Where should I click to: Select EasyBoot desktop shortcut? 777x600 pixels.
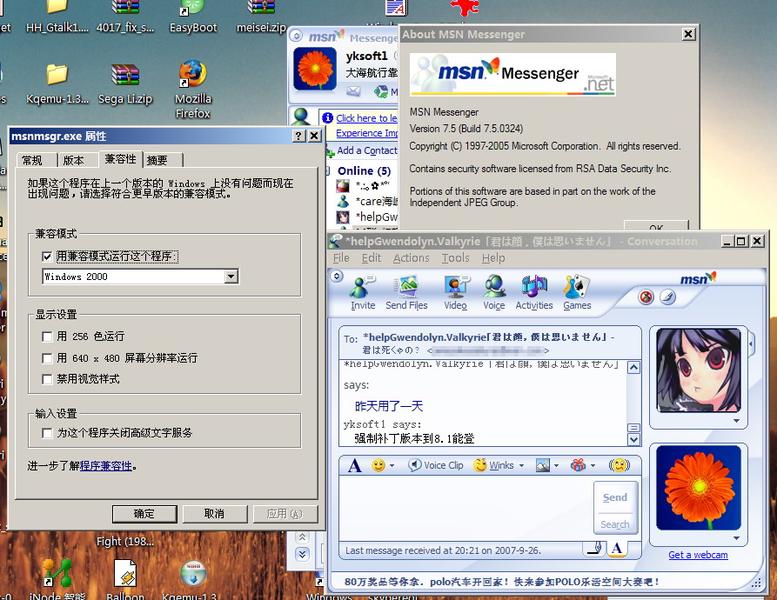click(193, 17)
